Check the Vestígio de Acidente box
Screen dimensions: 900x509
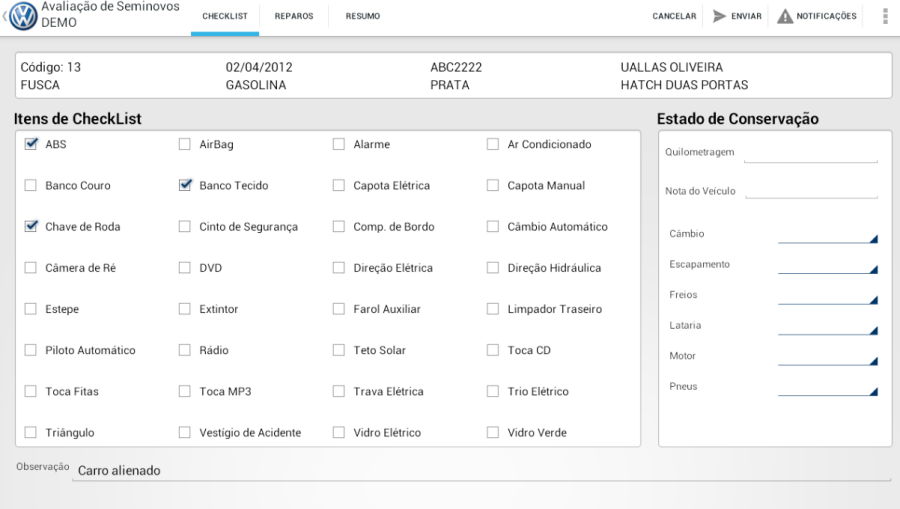(185, 432)
